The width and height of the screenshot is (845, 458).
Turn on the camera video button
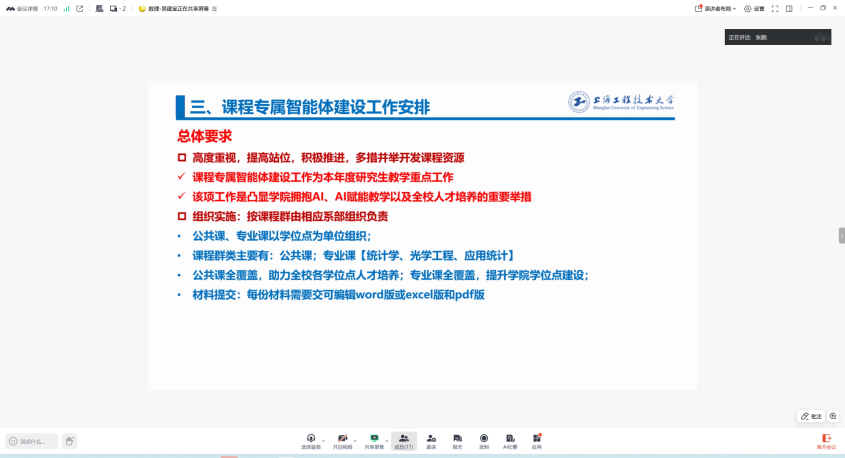point(342,440)
